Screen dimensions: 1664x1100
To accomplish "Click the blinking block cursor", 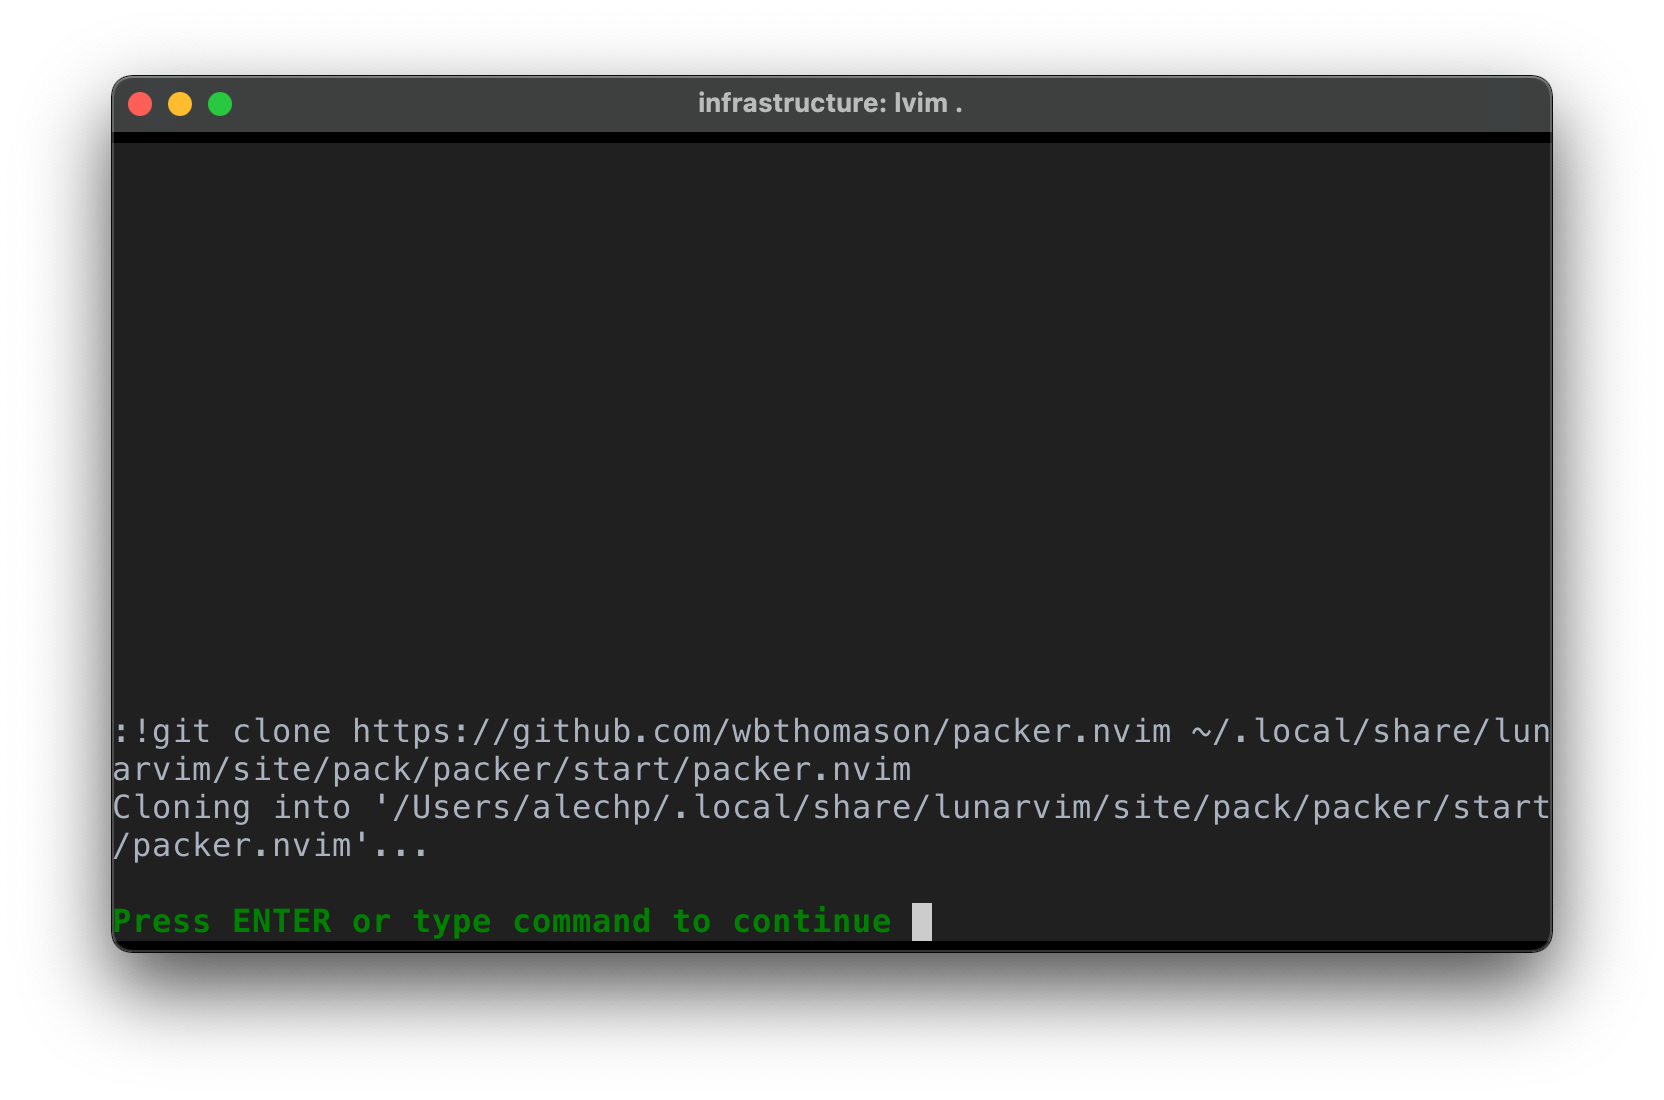I will tap(921, 921).
